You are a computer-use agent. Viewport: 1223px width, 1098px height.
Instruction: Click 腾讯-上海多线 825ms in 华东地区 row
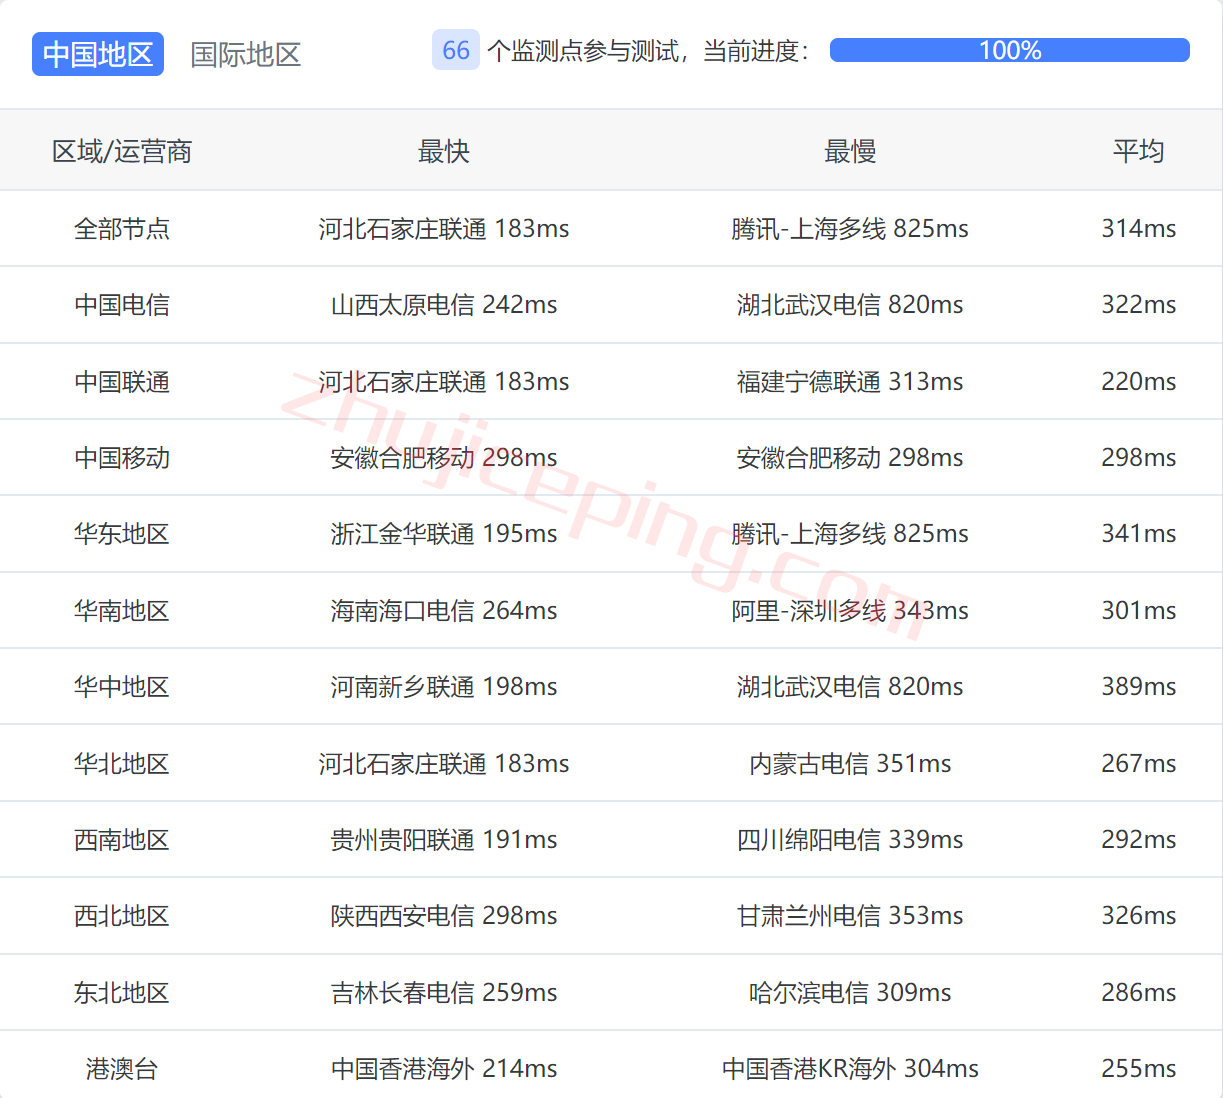(x=850, y=533)
